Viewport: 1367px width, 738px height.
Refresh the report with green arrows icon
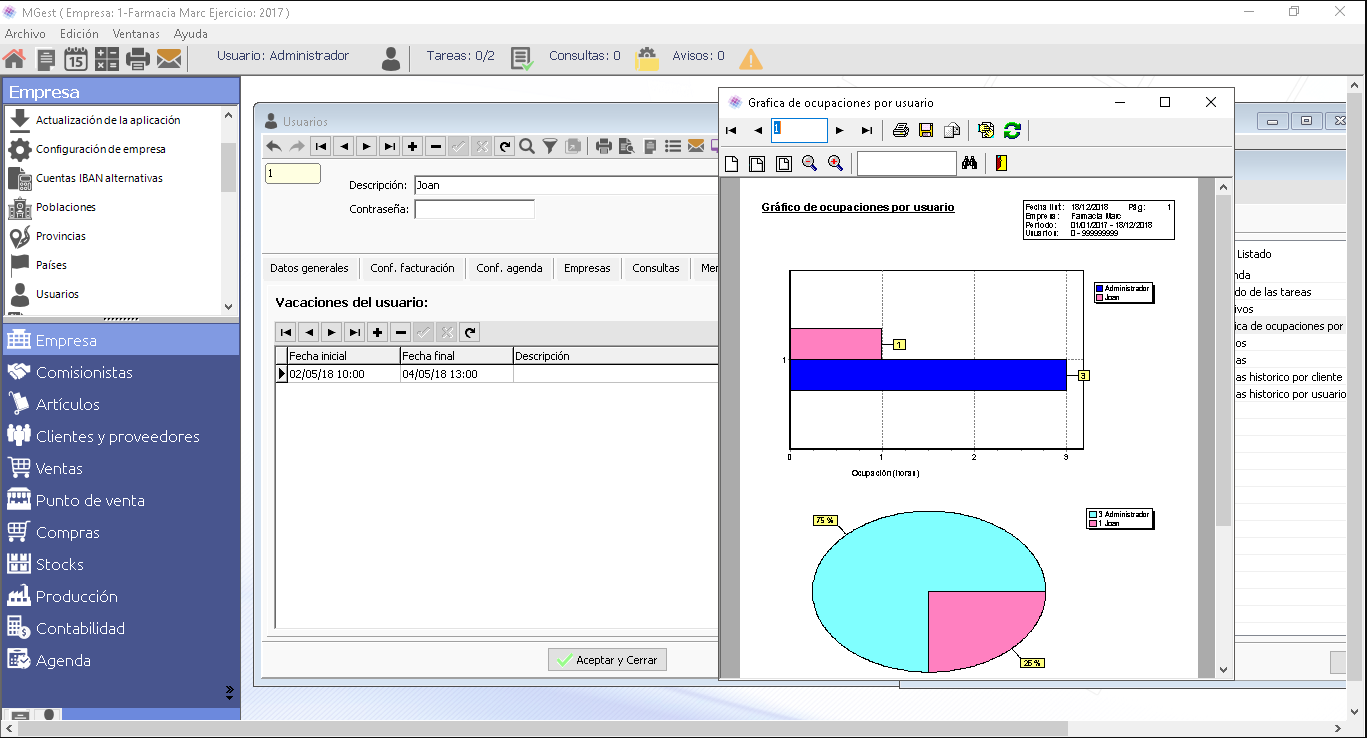click(1013, 130)
